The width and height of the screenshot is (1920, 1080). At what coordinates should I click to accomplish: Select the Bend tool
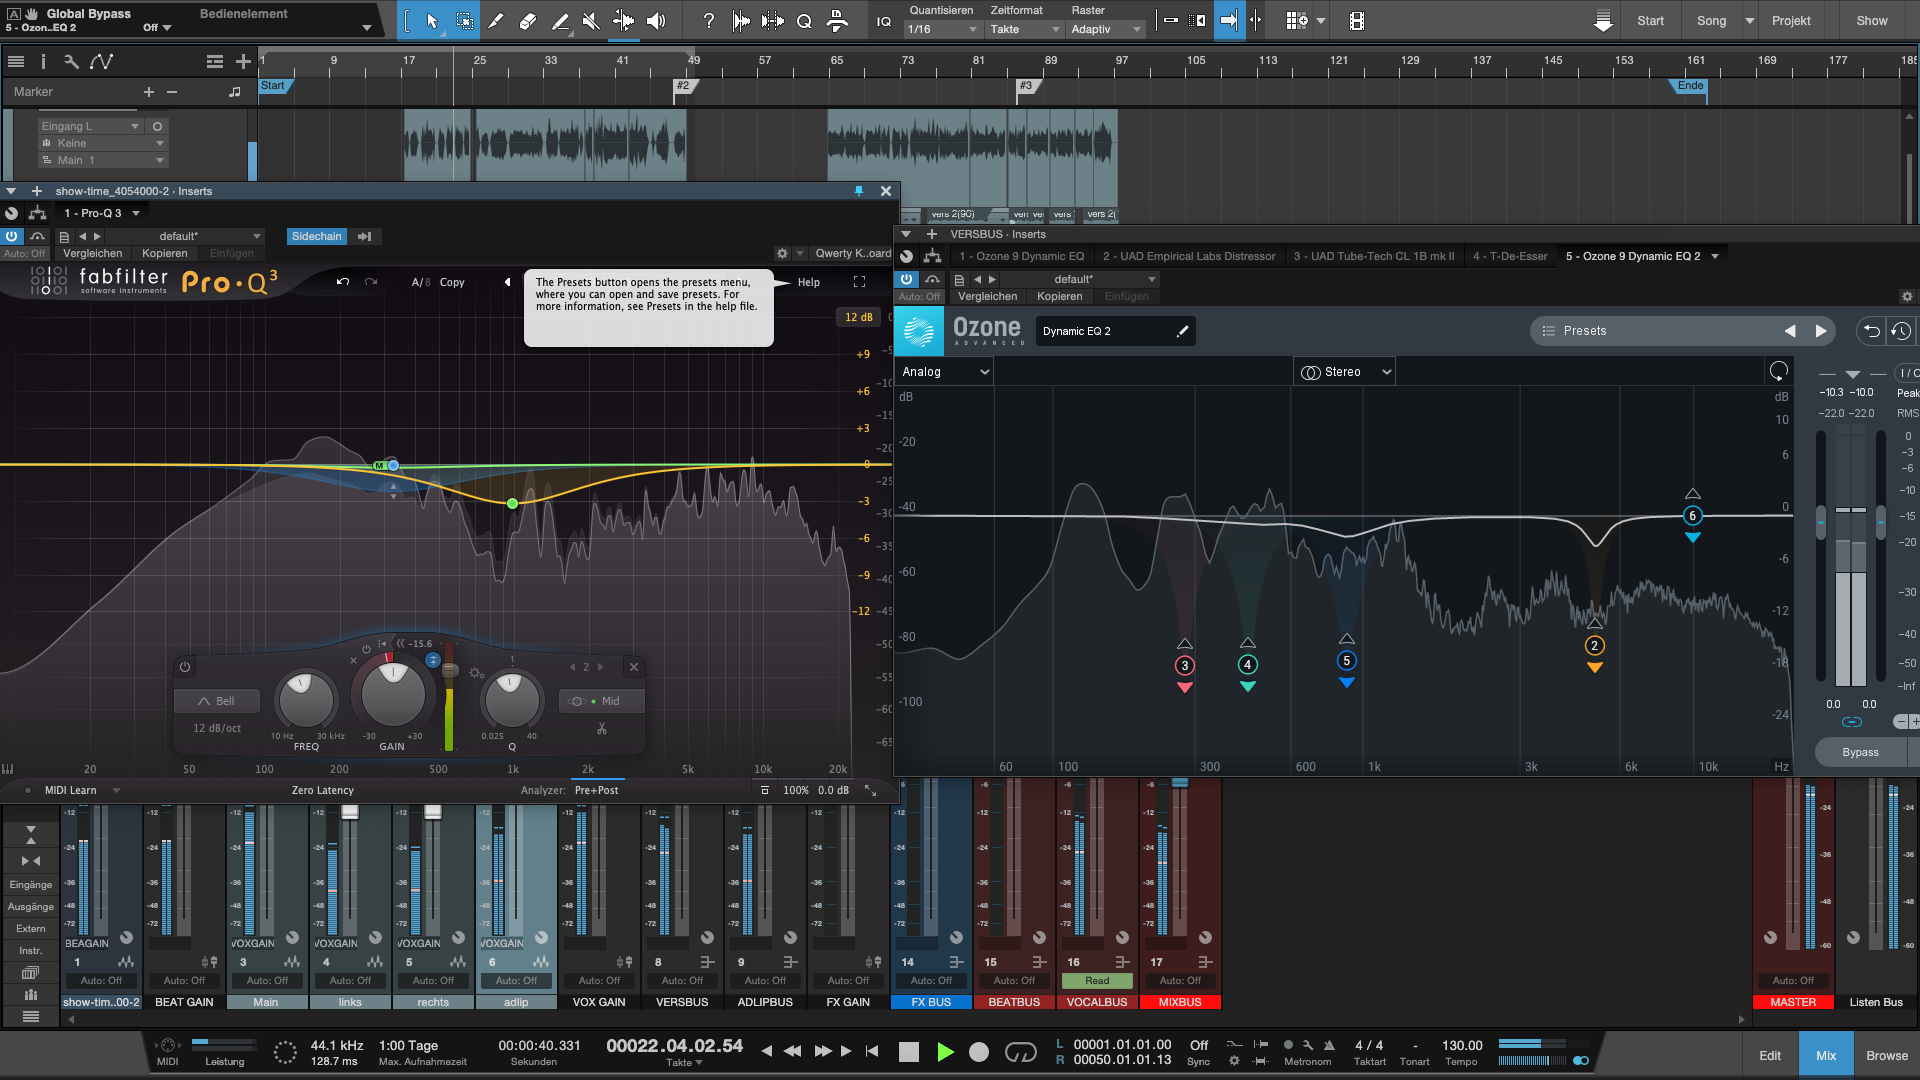(x=623, y=20)
